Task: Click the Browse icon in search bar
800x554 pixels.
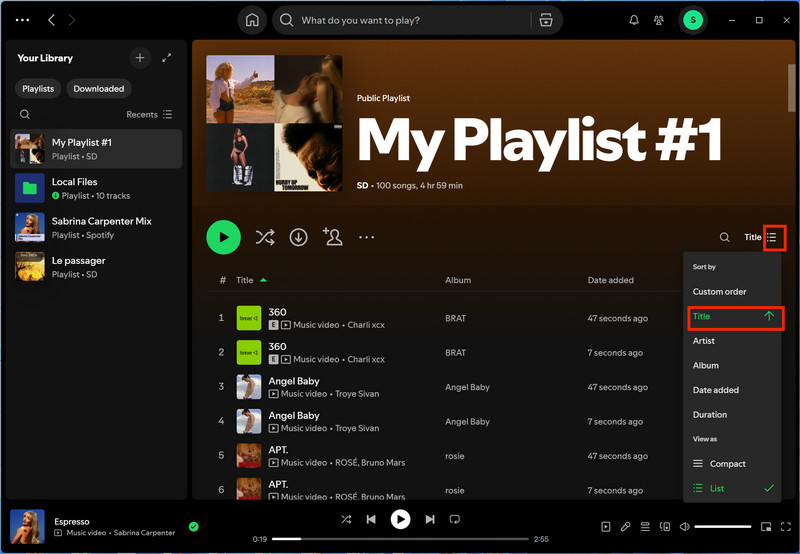Action: pyautogui.click(x=546, y=20)
